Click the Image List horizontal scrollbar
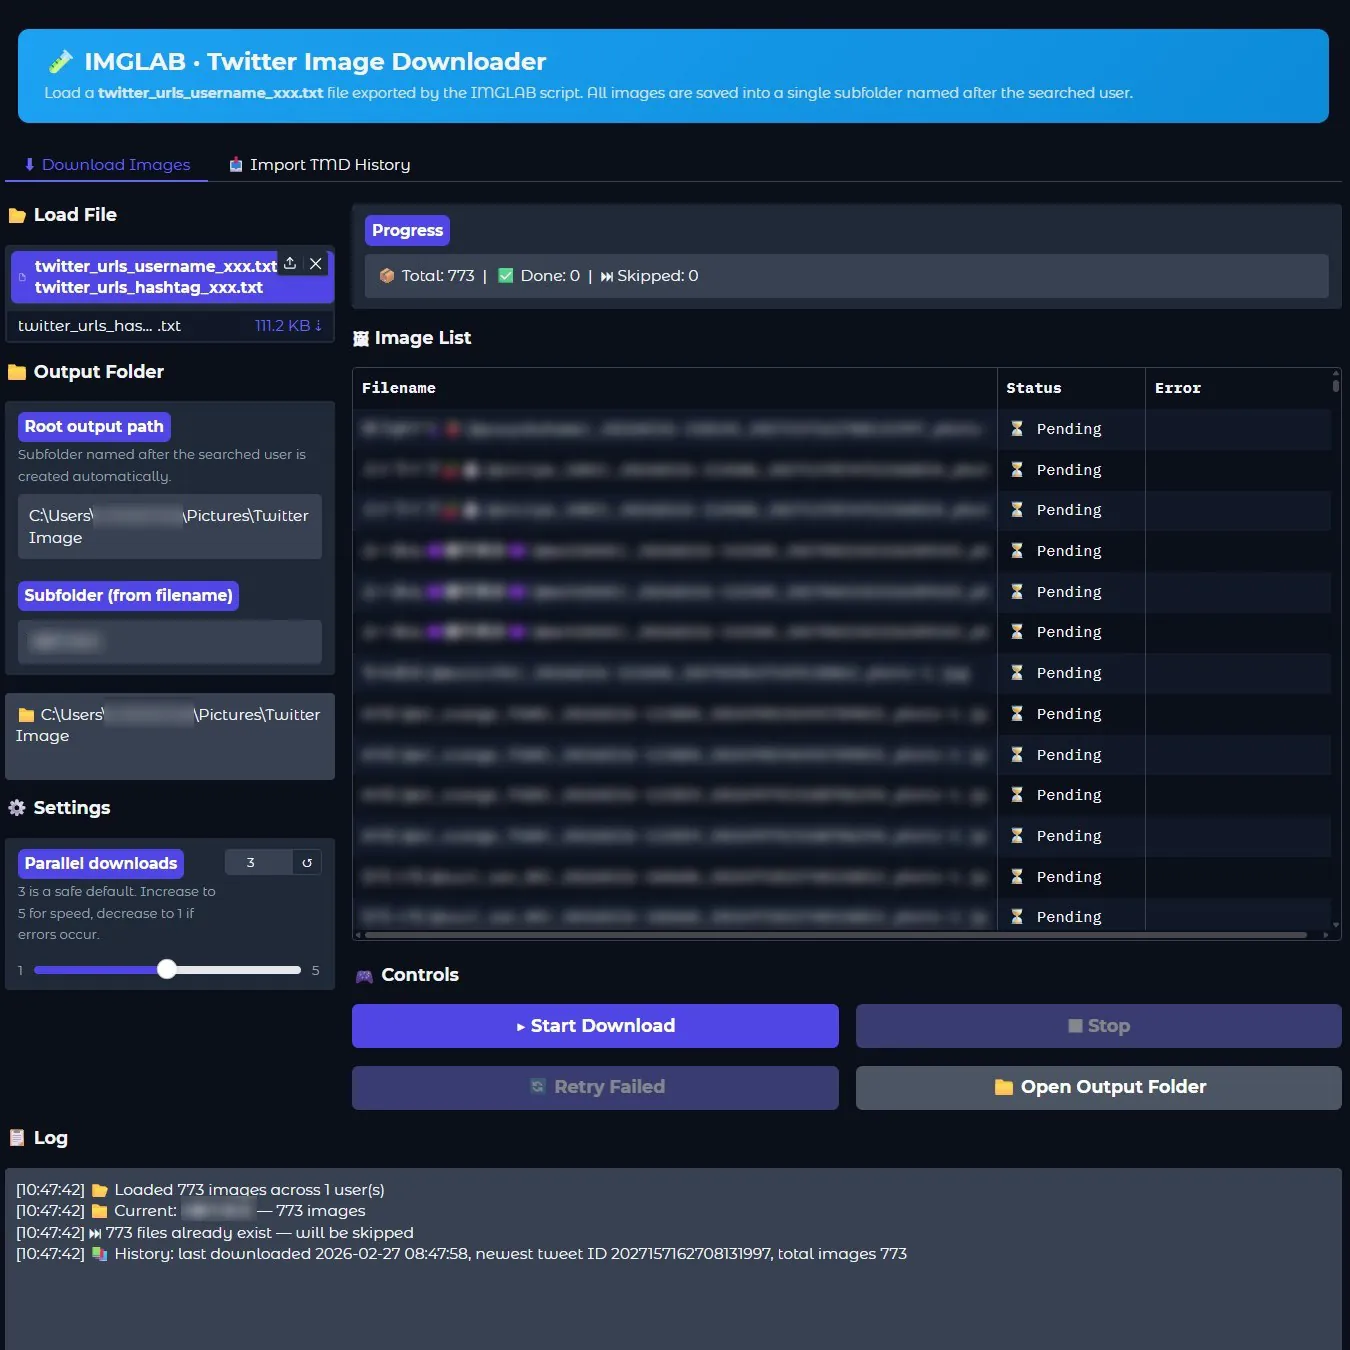The height and width of the screenshot is (1350, 1350). pos(836,935)
